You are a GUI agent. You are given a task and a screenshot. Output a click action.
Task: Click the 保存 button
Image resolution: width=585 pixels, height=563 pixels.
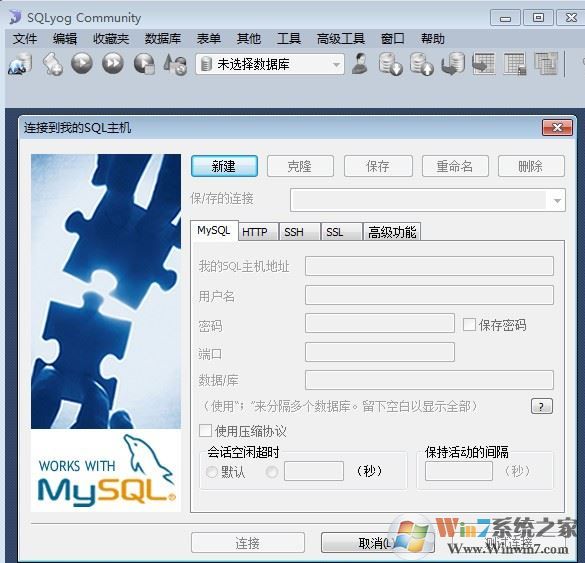click(x=378, y=166)
